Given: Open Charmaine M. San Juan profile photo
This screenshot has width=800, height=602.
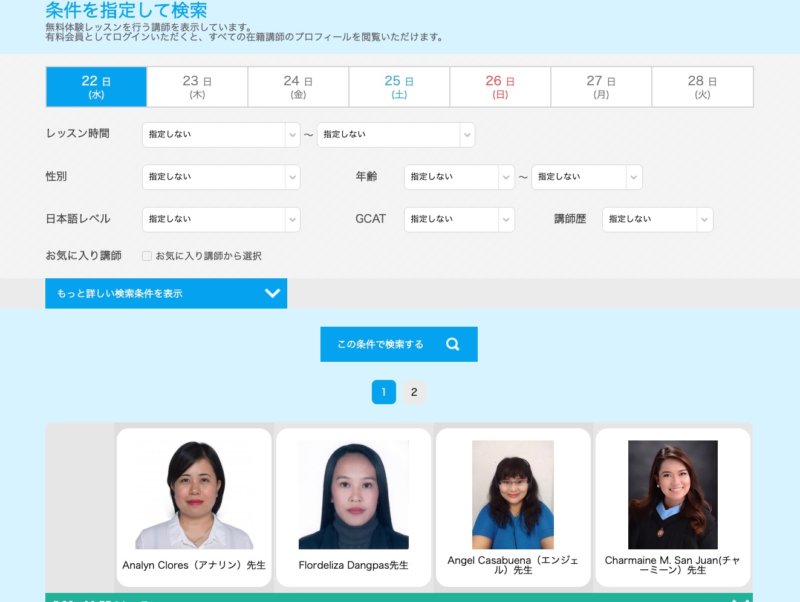Looking at the screenshot, I should point(672,494).
